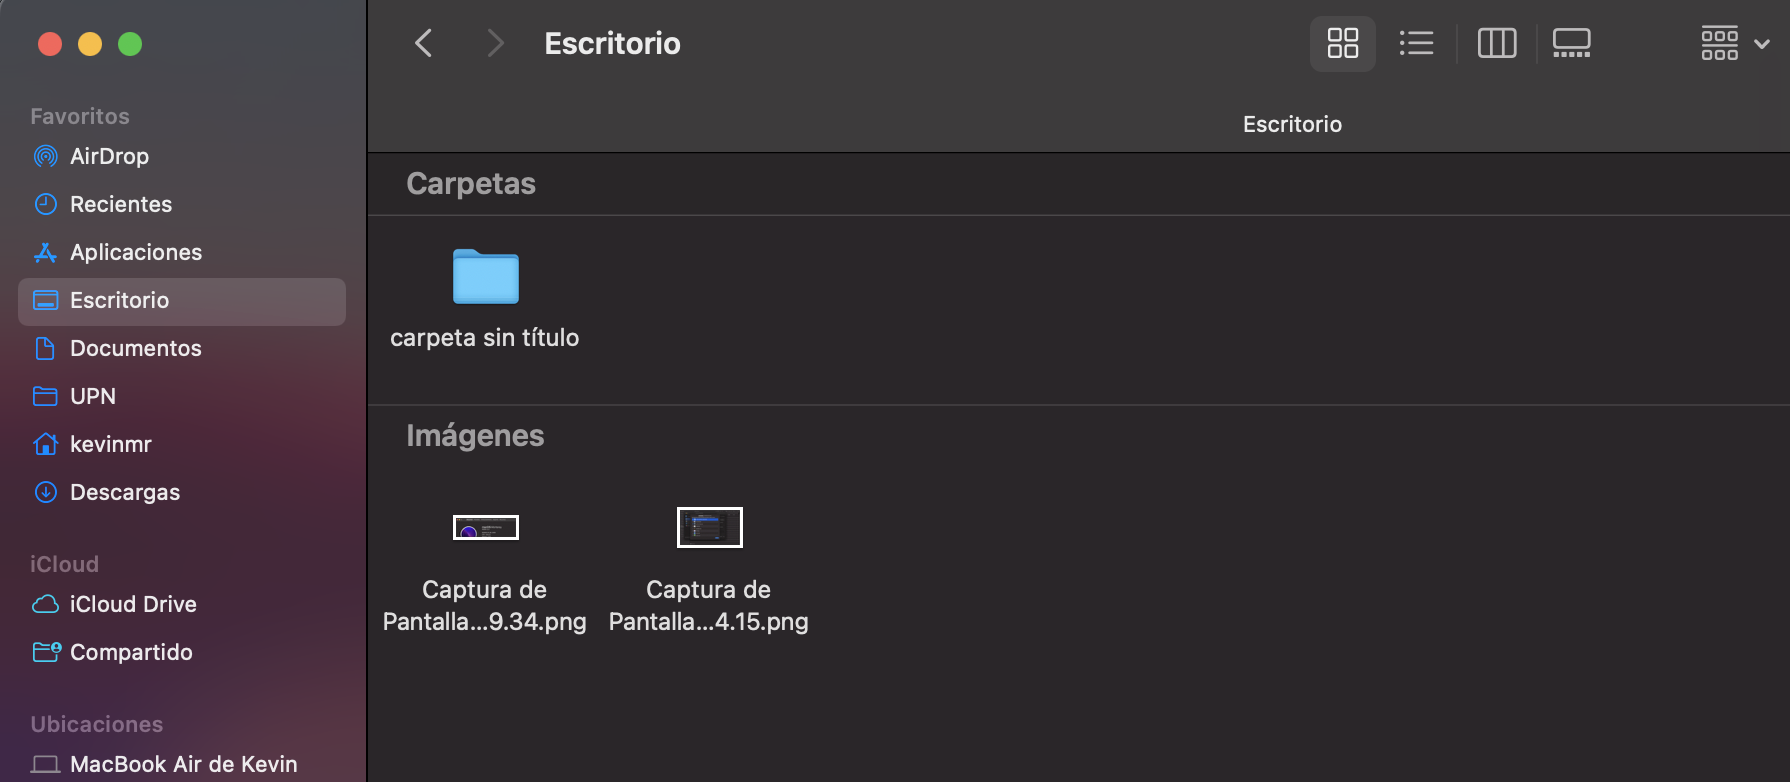Switch to column view

[x=1496, y=43]
